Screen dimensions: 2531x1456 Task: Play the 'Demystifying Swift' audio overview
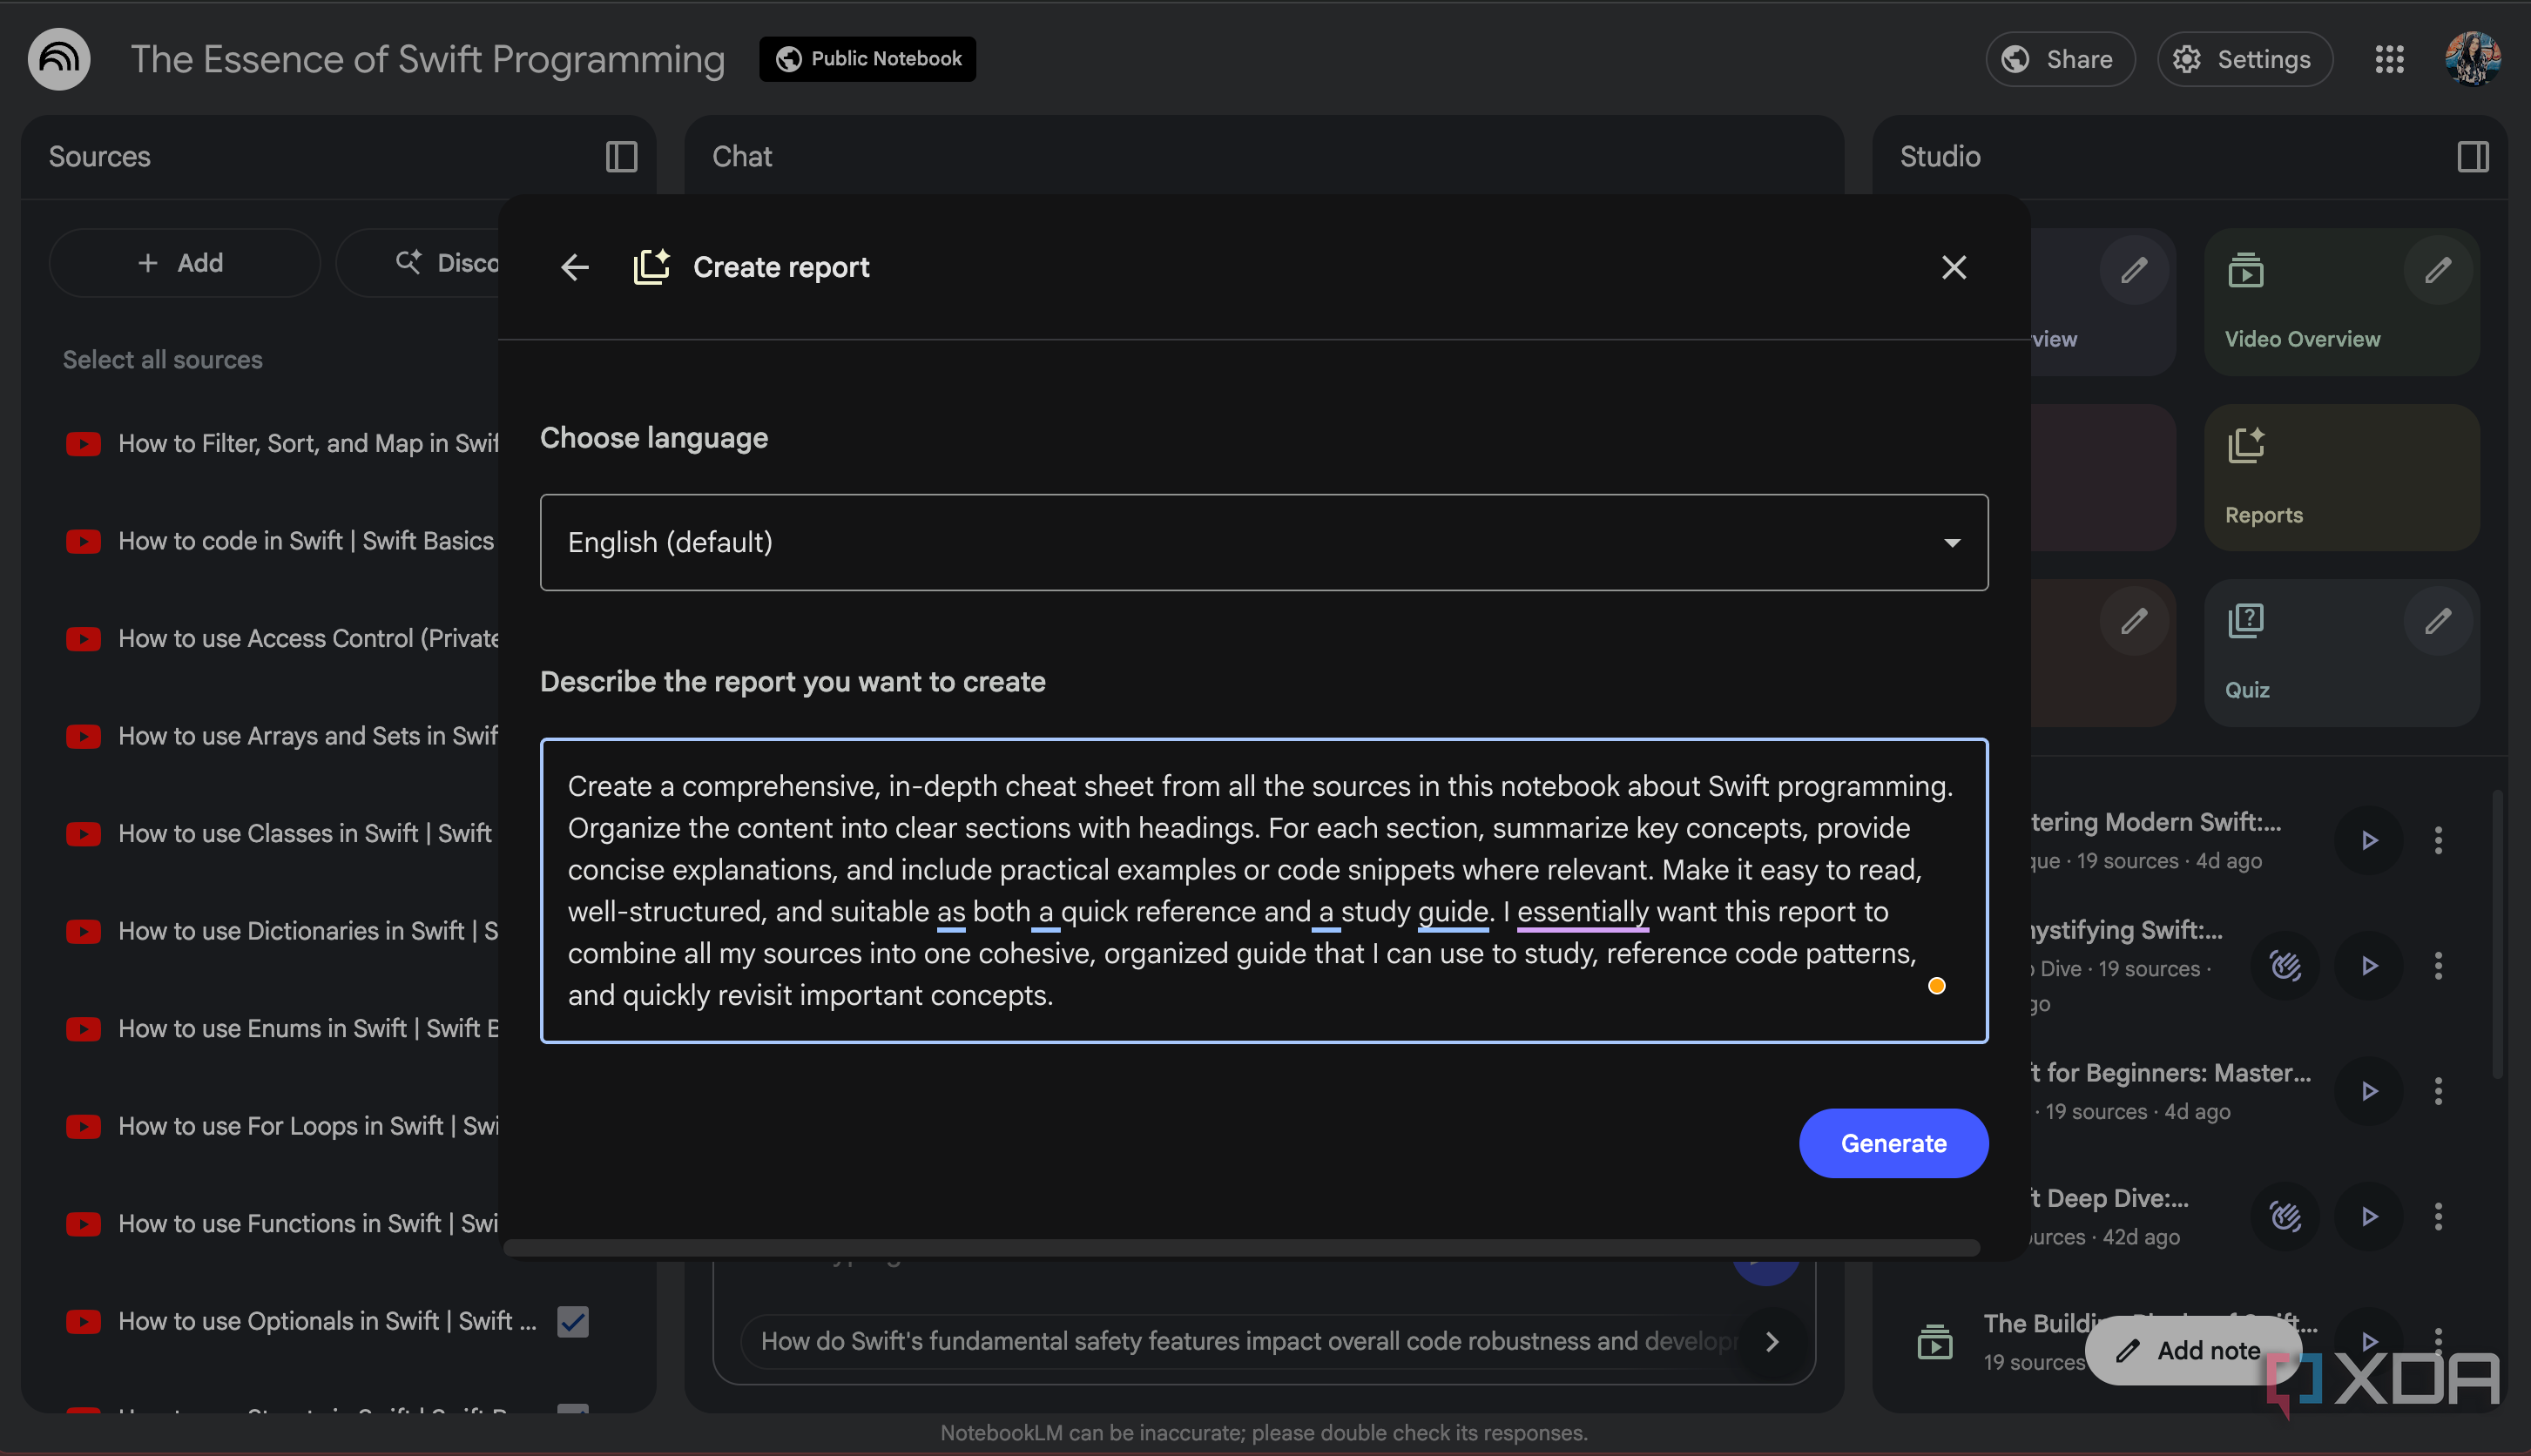pyautogui.click(x=2368, y=965)
